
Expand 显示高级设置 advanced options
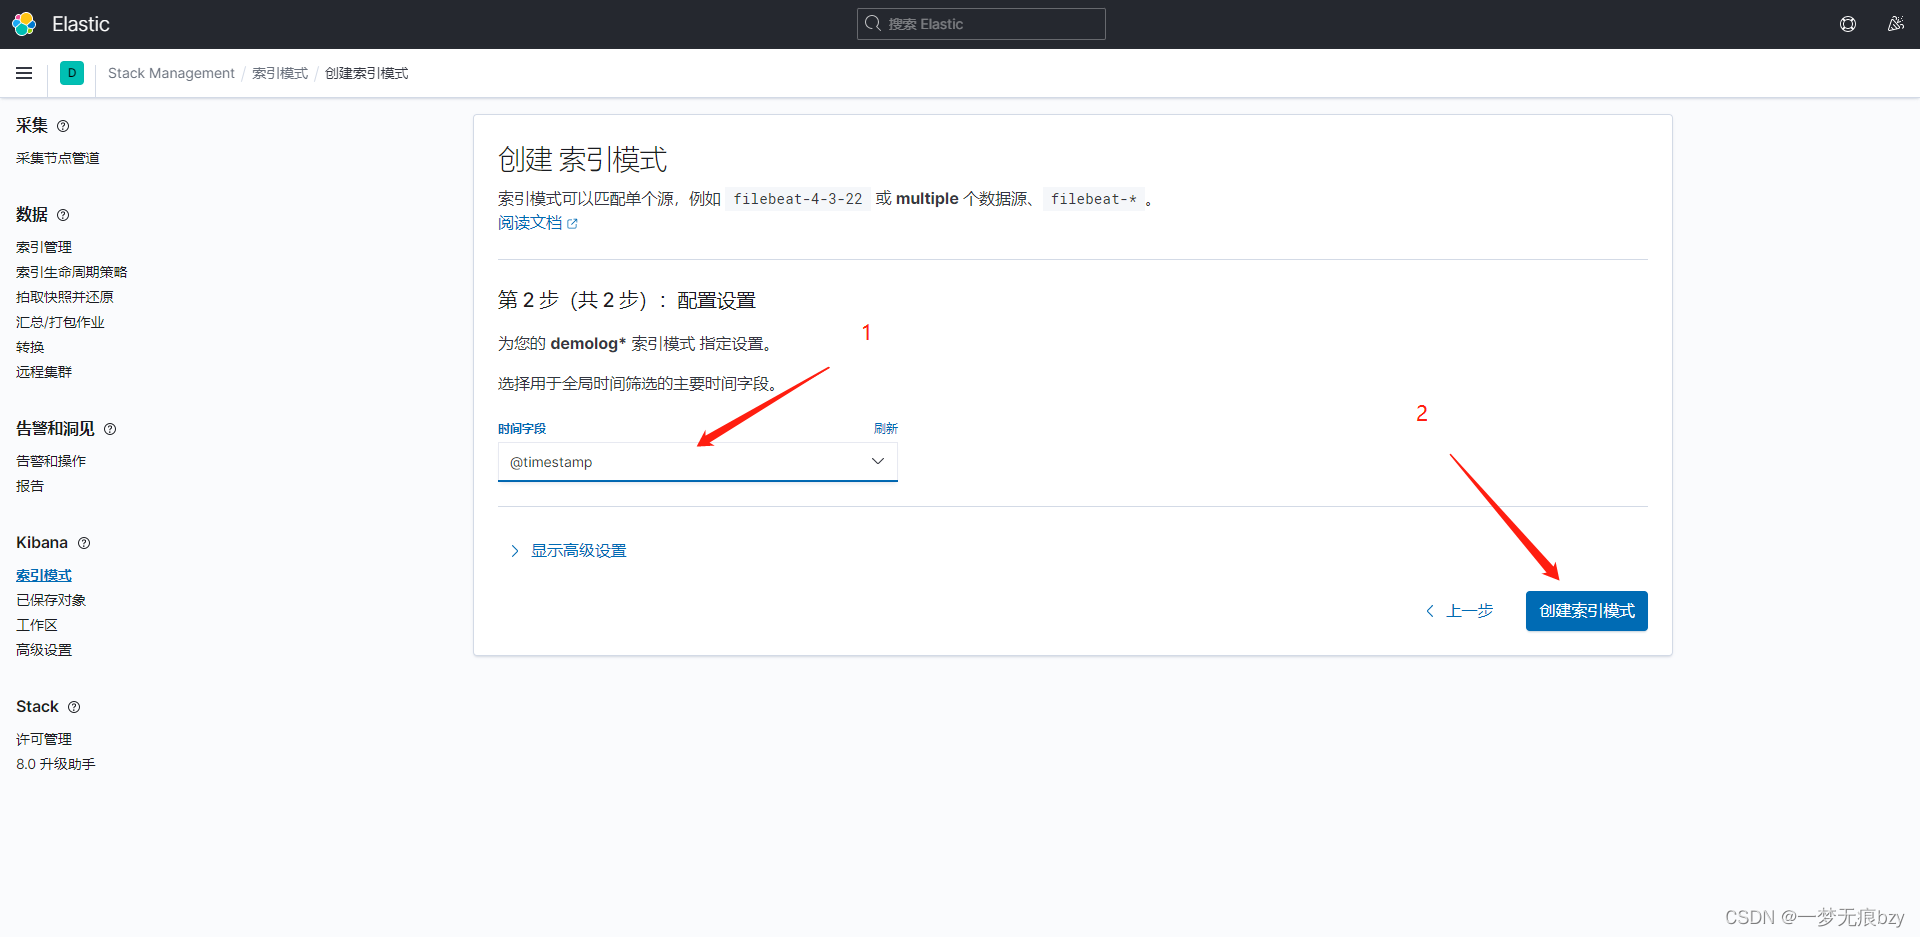coord(567,551)
